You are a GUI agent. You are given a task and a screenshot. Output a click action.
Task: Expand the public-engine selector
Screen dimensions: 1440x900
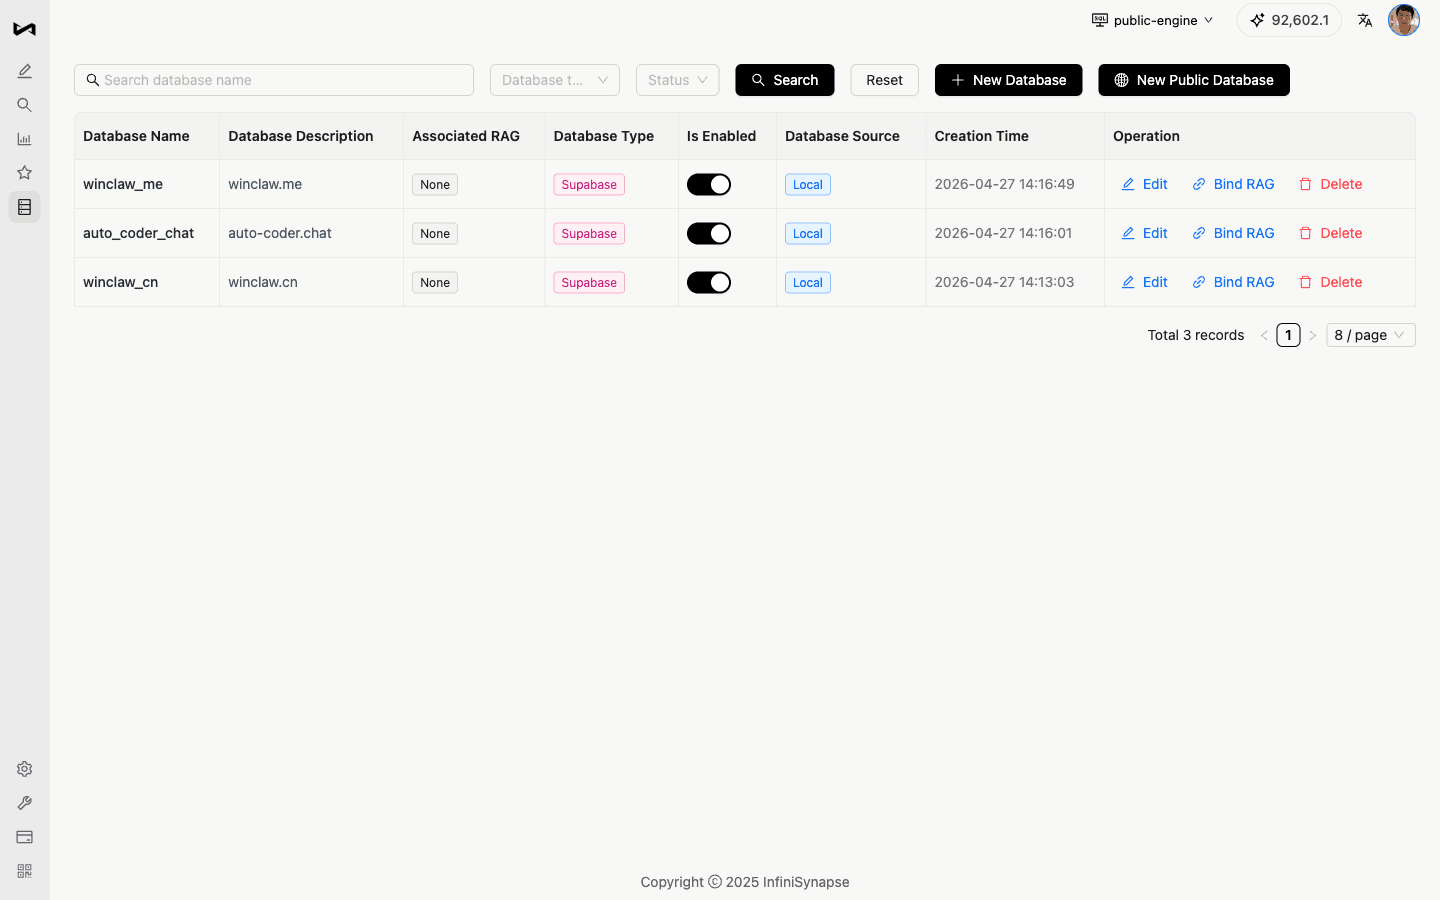(1153, 20)
